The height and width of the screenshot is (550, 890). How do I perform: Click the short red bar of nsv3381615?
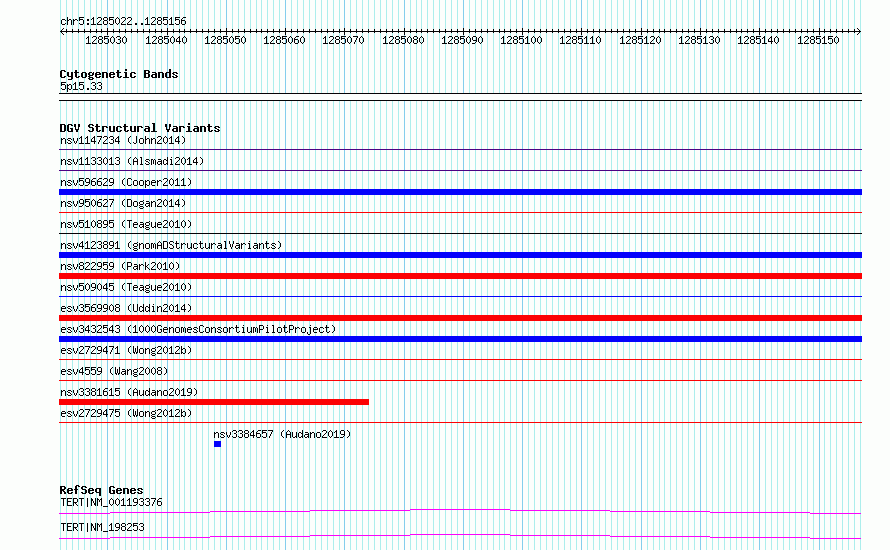[214, 402]
